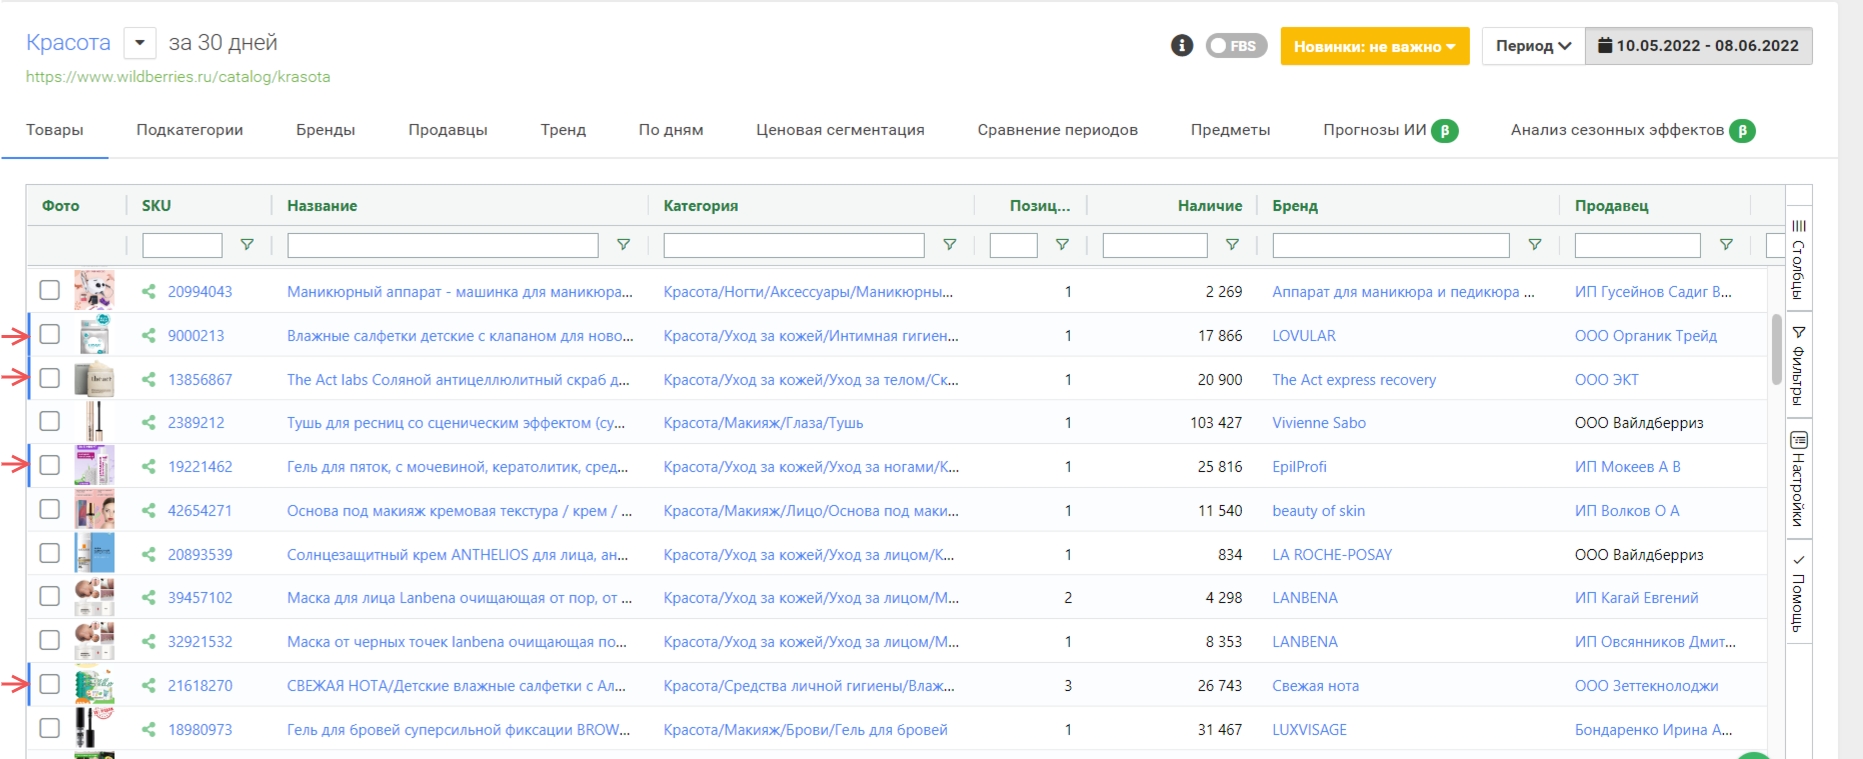Click the Название filter text field
This screenshot has width=1863, height=759.
(442, 245)
